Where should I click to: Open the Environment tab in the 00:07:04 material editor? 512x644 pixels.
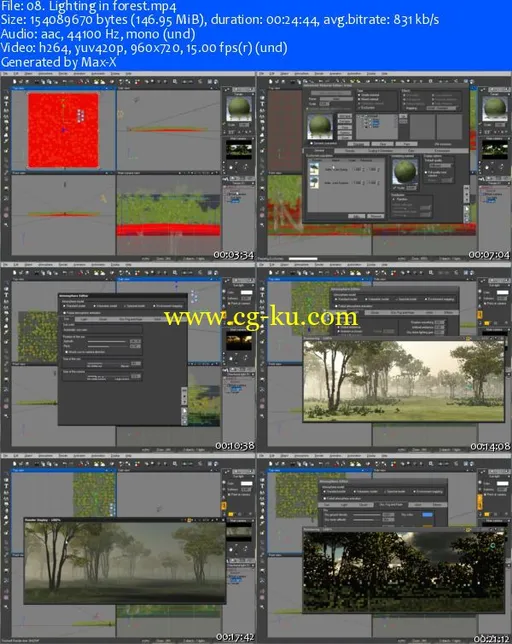pos(442,151)
